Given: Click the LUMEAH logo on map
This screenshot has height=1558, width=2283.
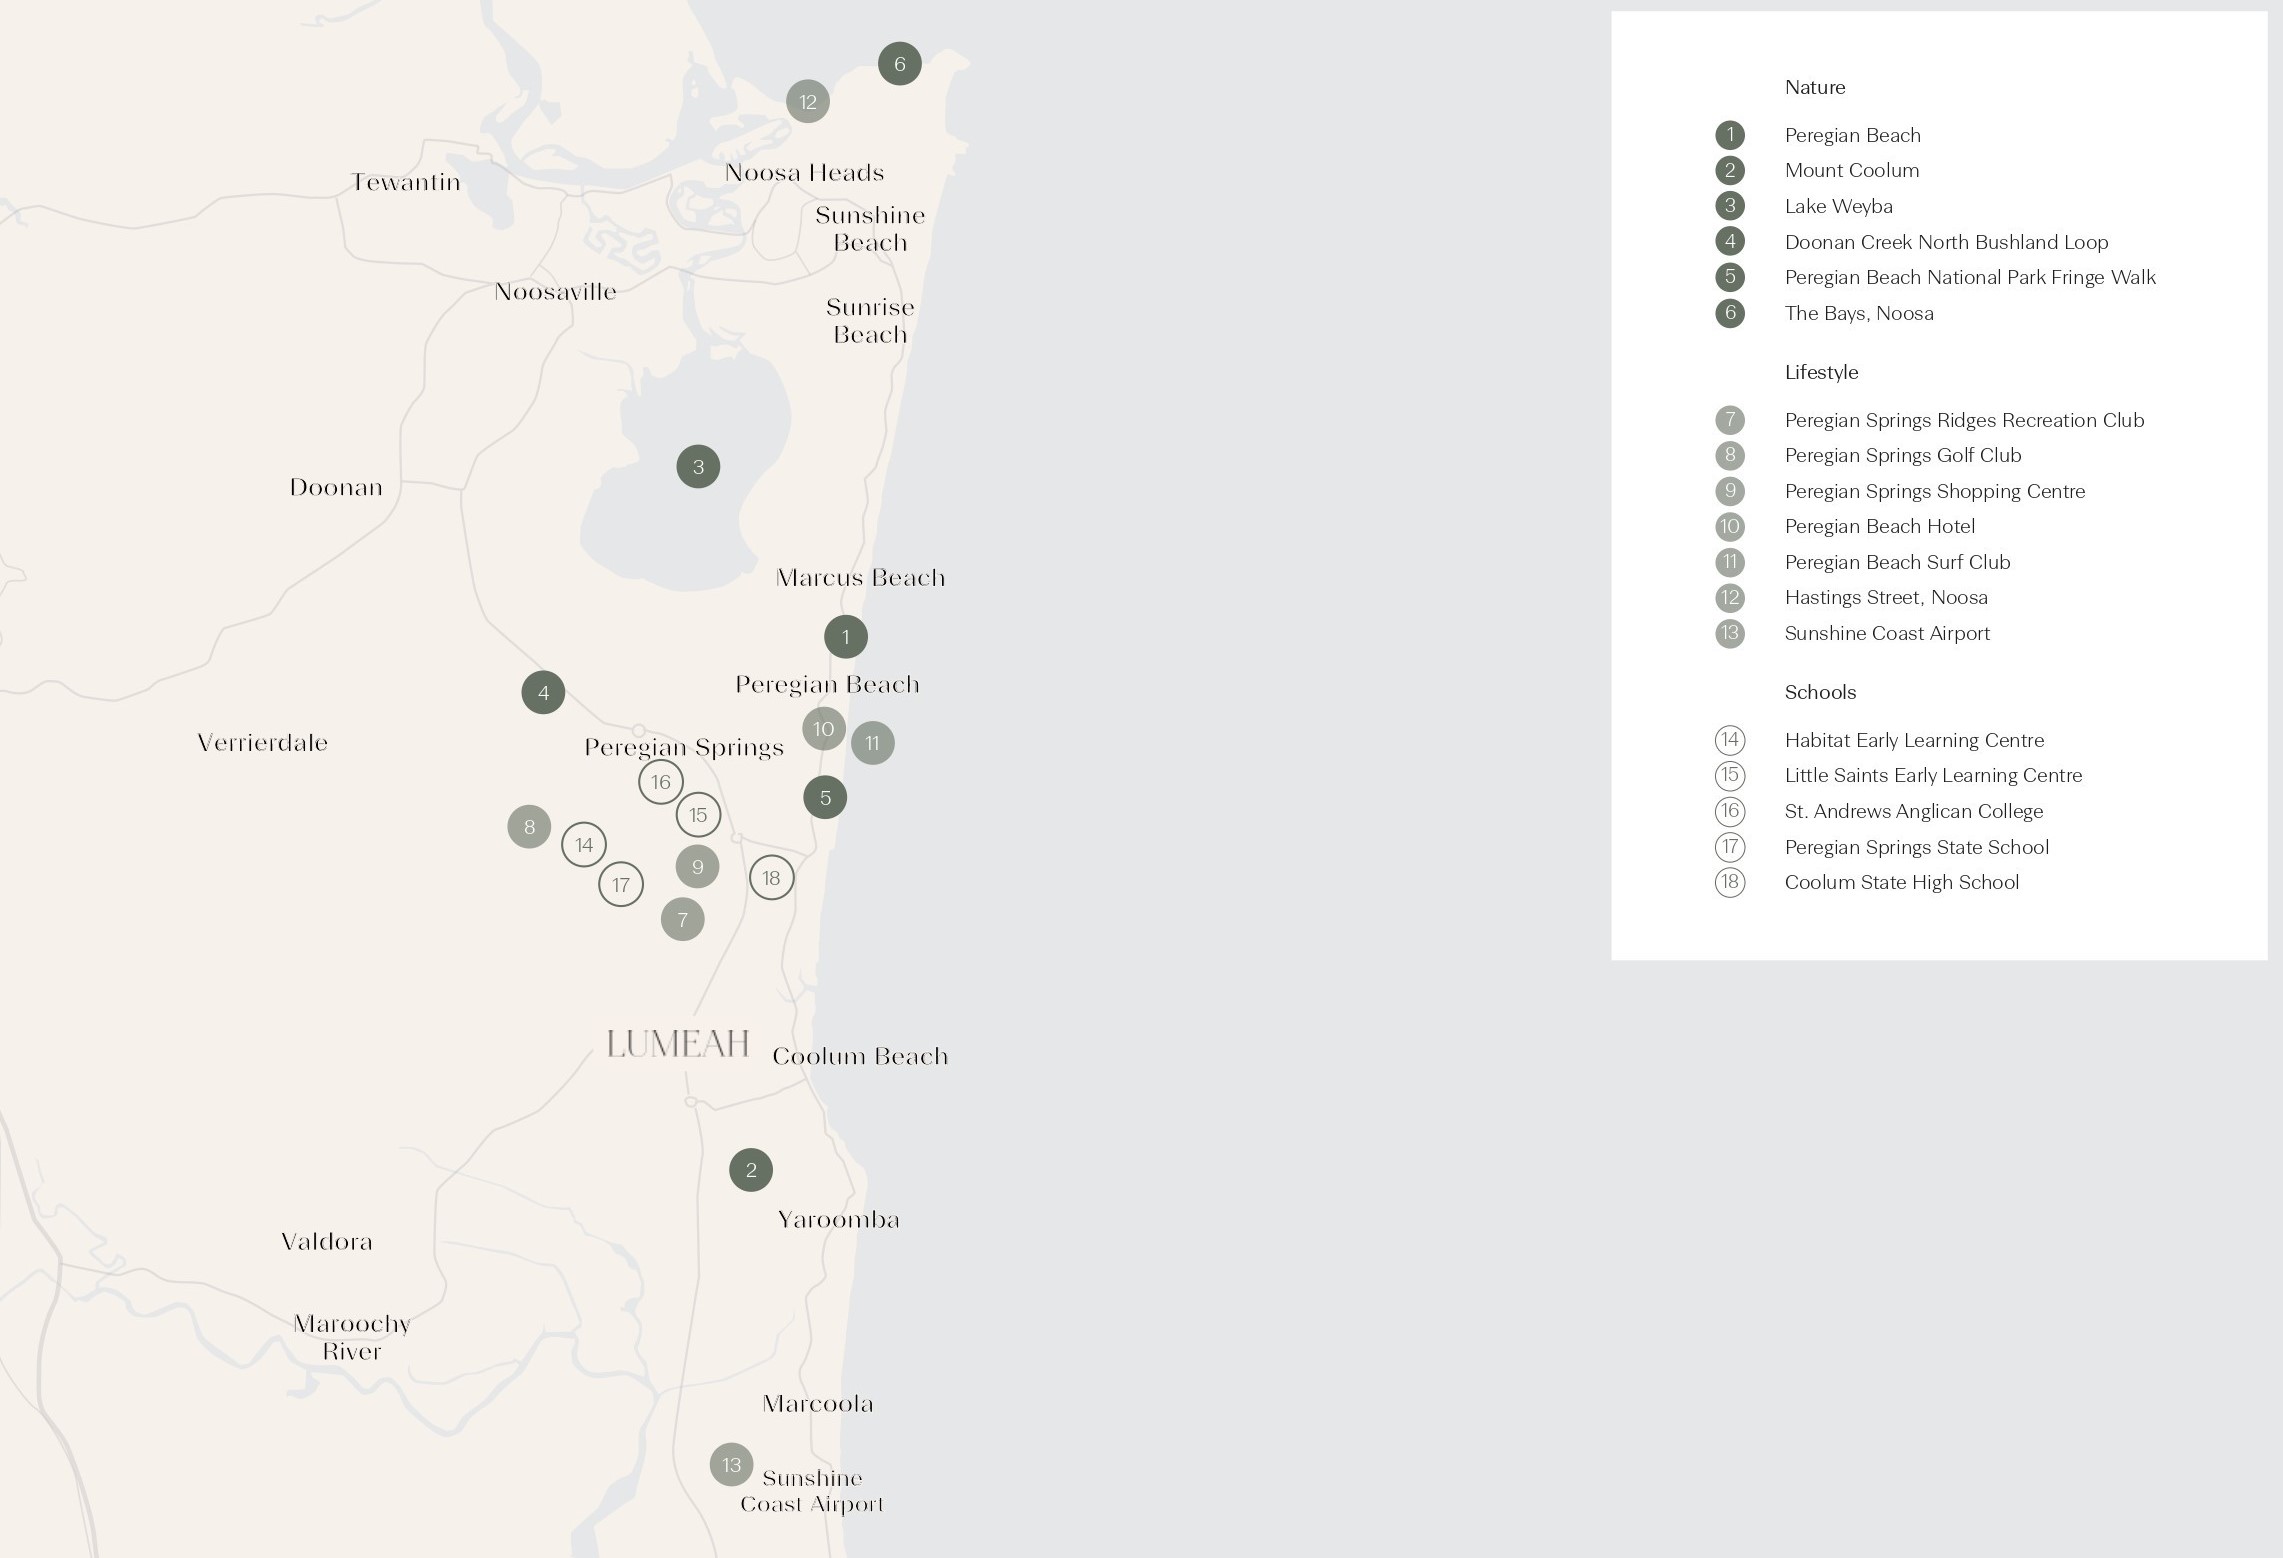Looking at the screenshot, I should (x=678, y=1044).
